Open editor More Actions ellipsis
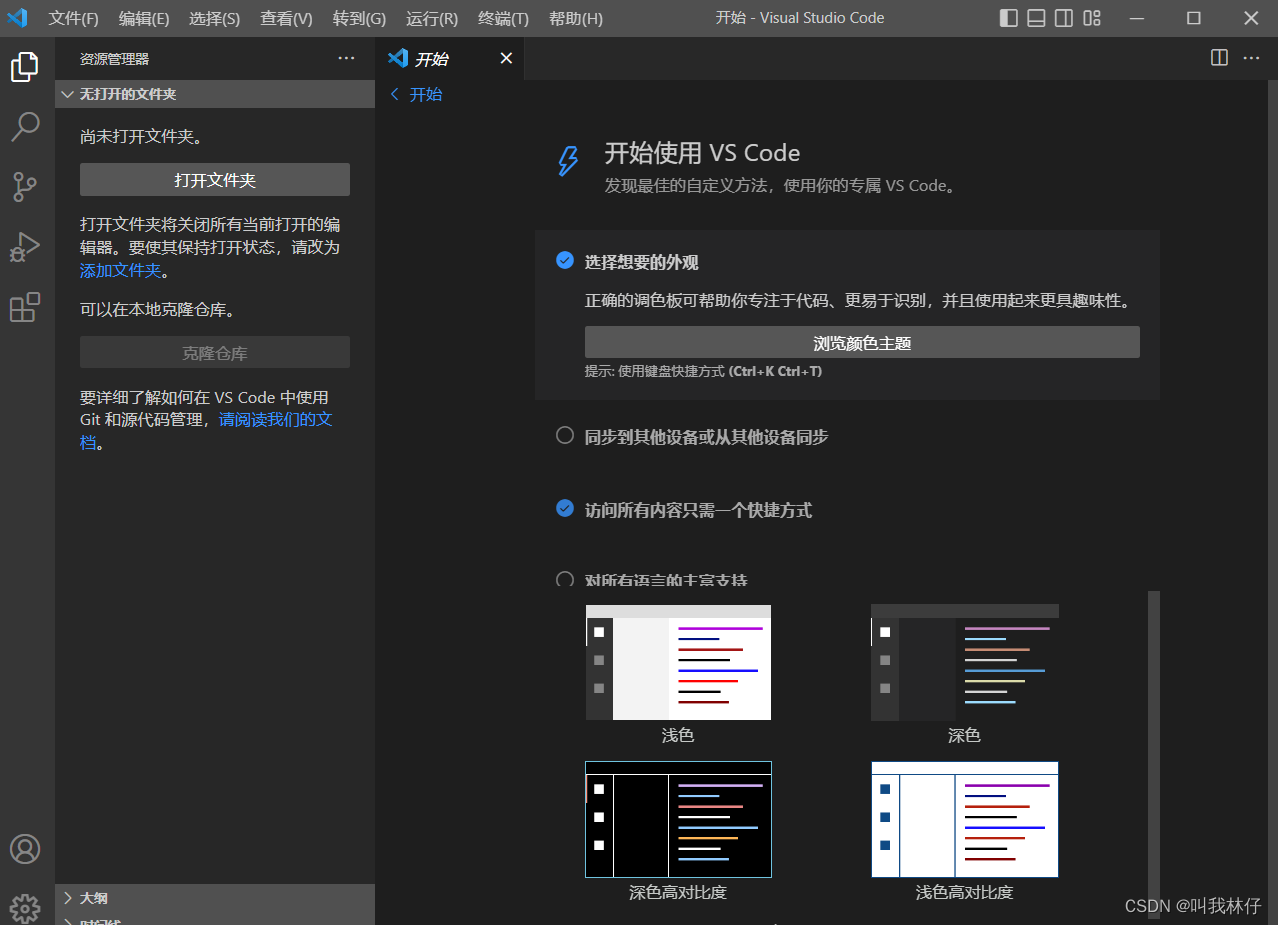Screen dimensions: 1278x925 (x=1251, y=58)
